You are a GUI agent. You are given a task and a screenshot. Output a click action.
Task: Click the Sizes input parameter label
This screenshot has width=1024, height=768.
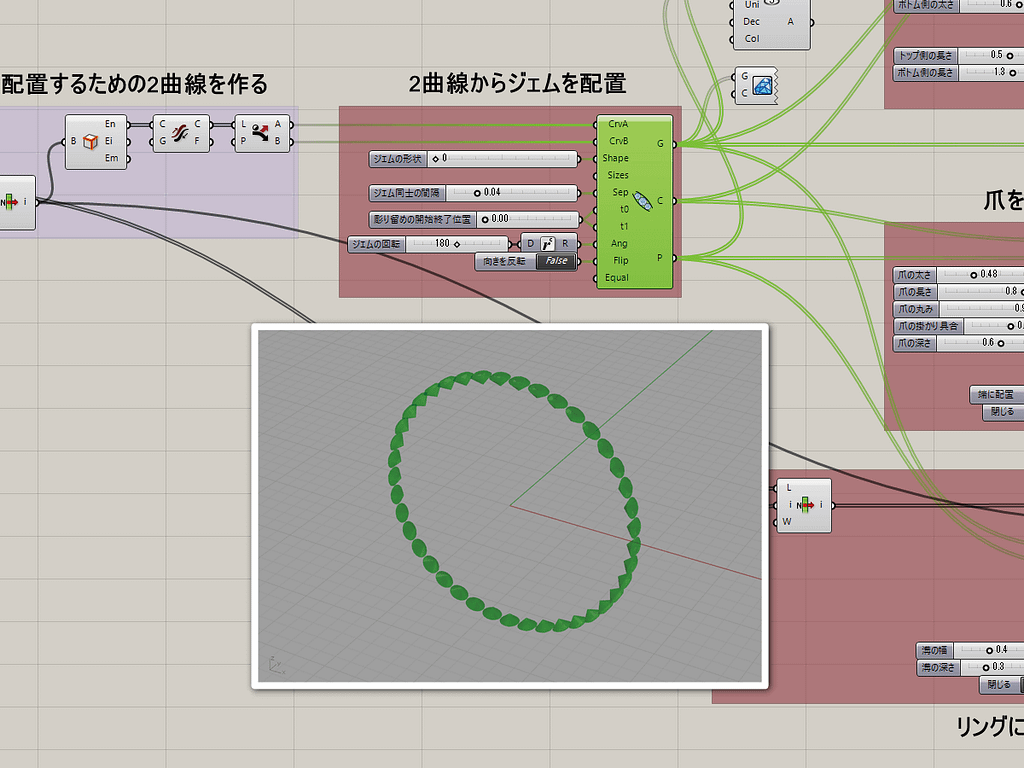coord(617,175)
